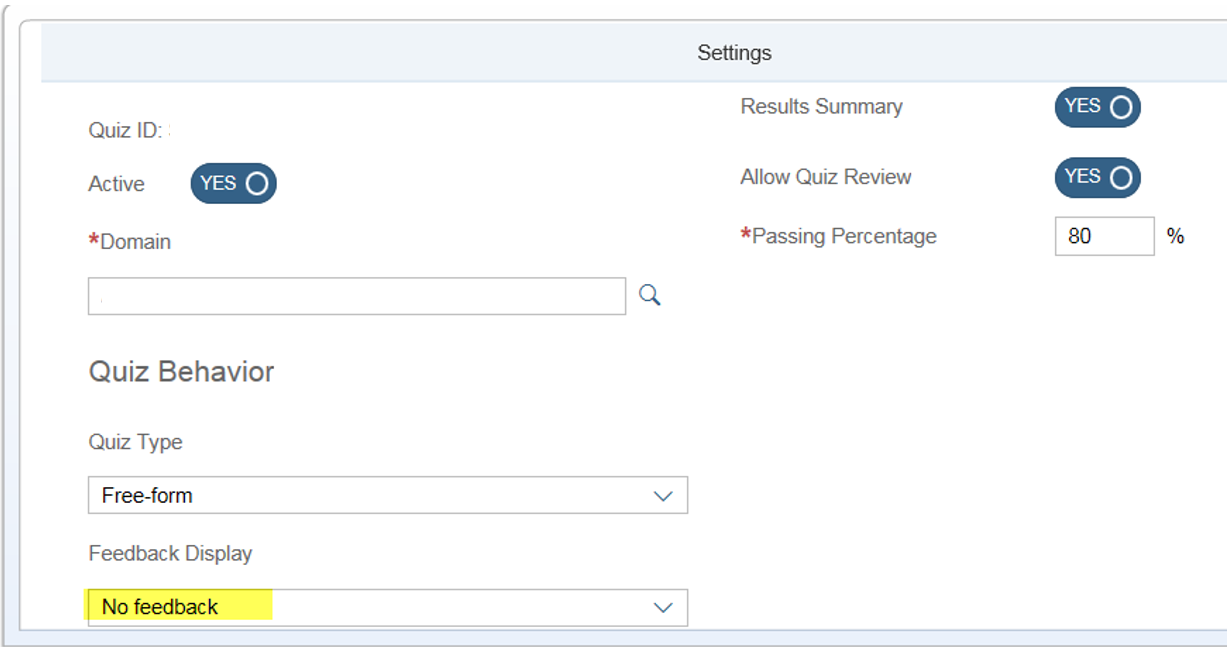Screen dimensions: 1227x647
Task: Click the Settings header title
Action: (734, 52)
